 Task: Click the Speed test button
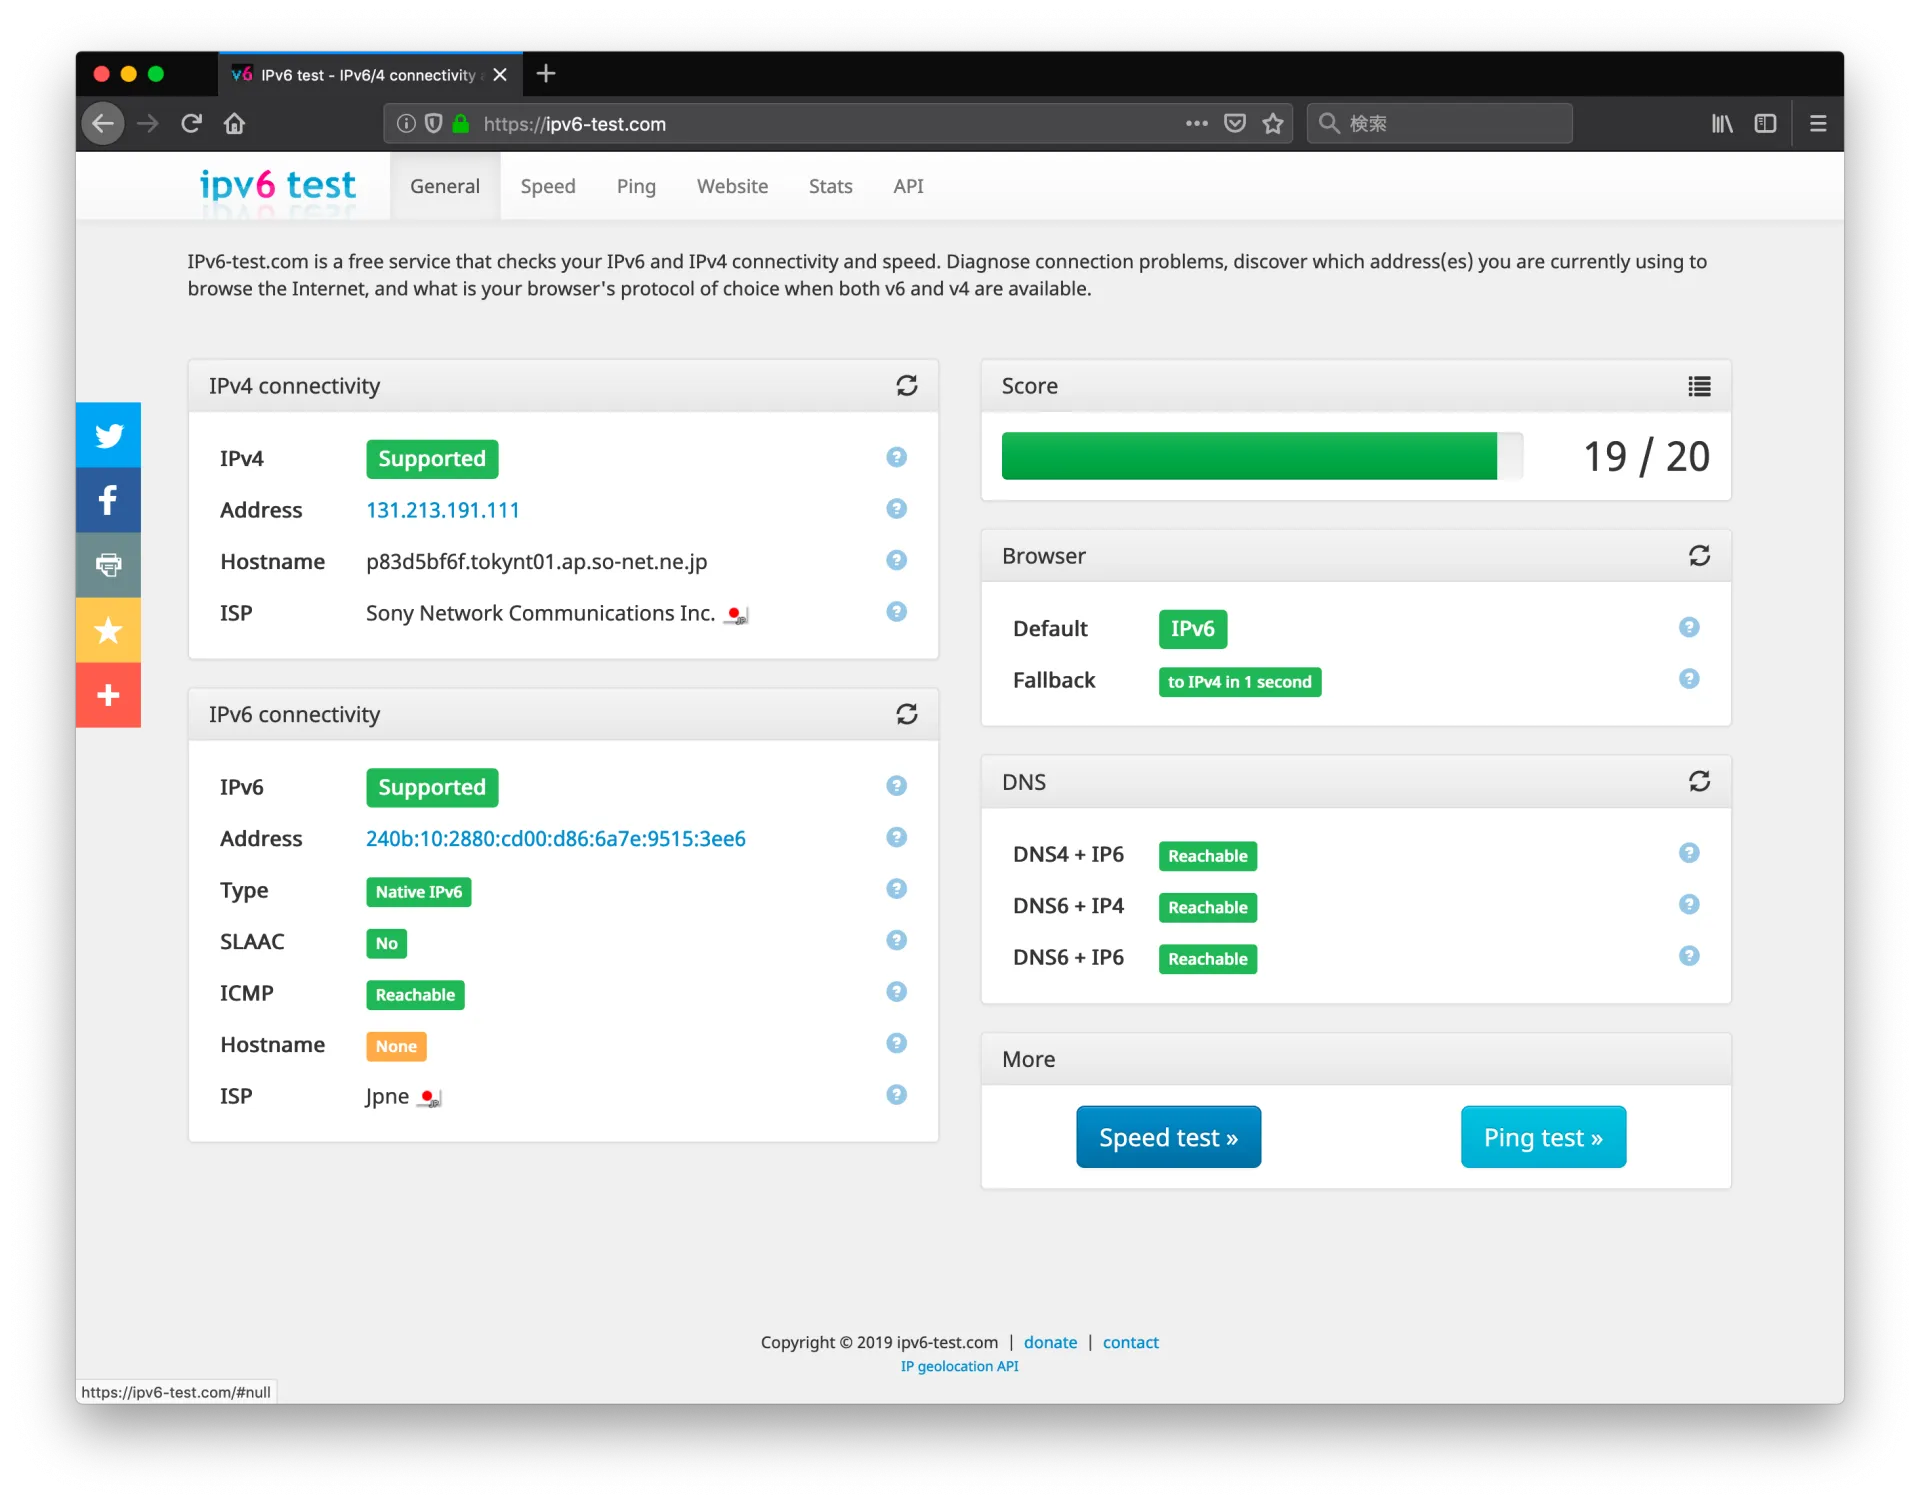[1168, 1137]
